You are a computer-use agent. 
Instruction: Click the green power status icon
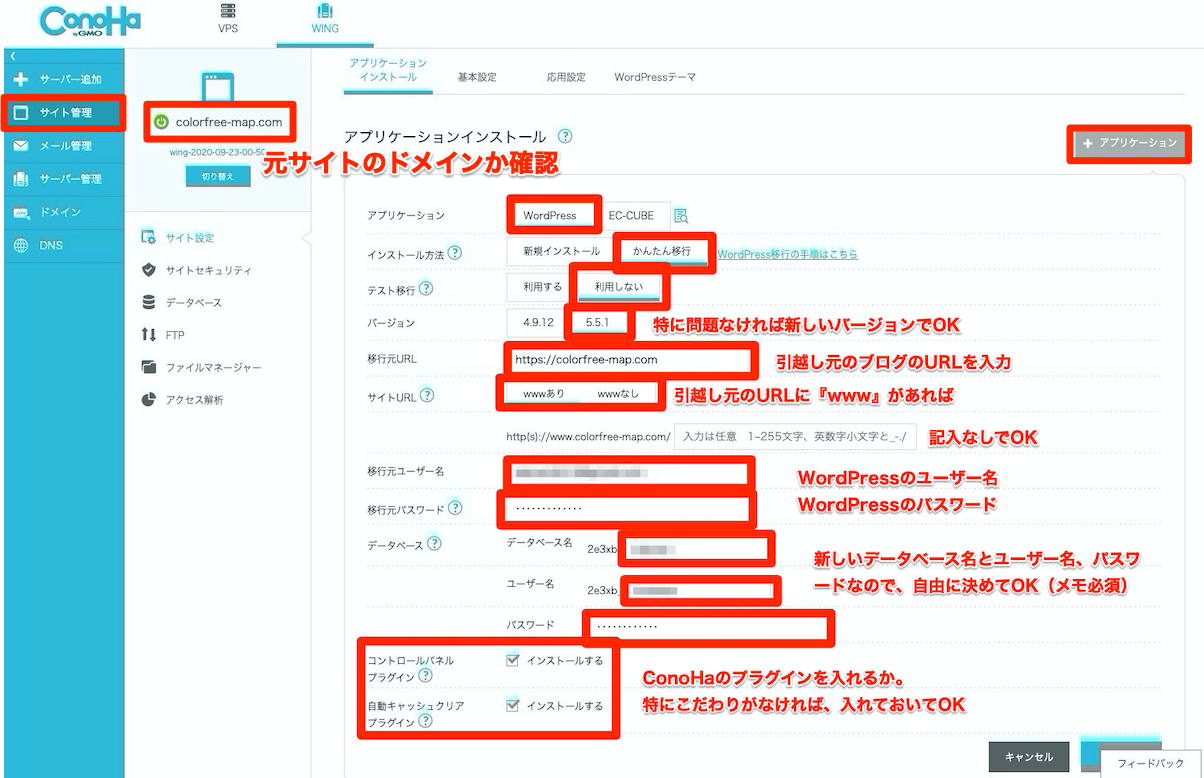click(x=161, y=123)
